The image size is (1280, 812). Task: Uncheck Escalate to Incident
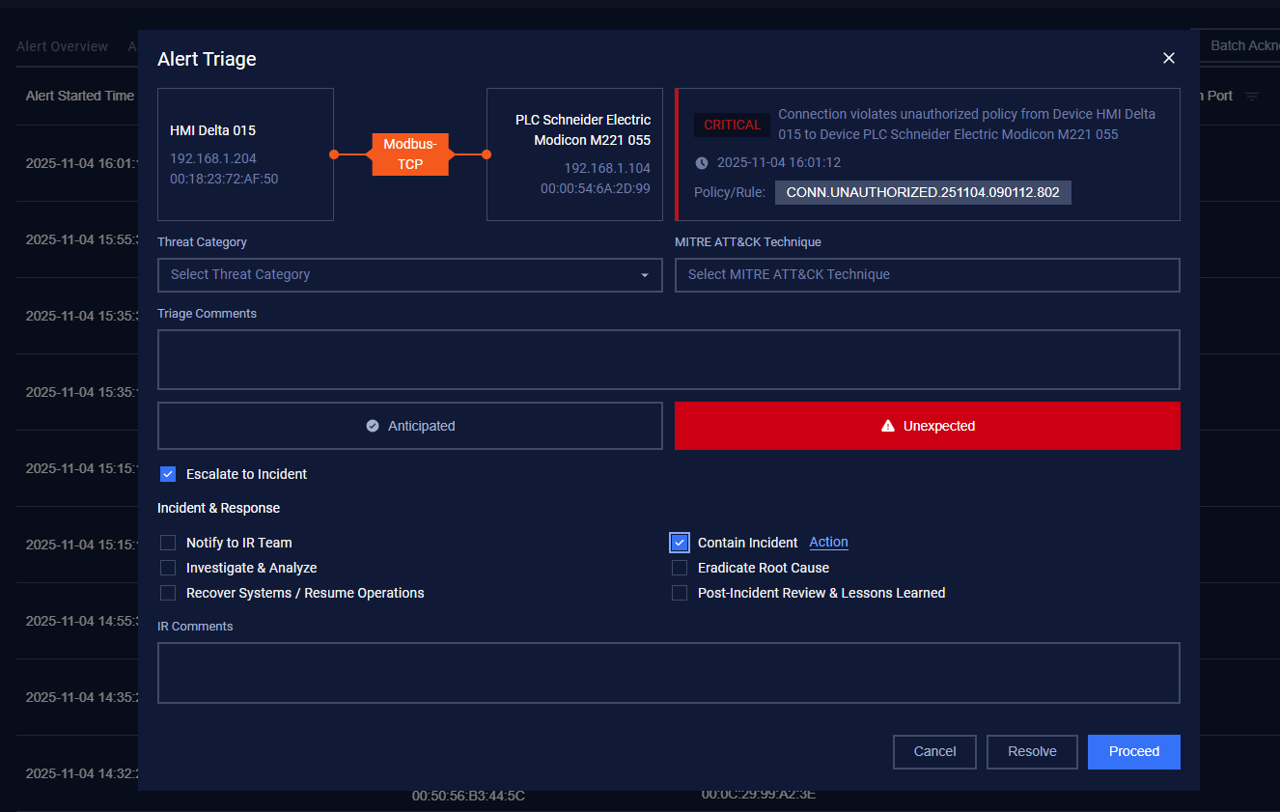point(168,474)
